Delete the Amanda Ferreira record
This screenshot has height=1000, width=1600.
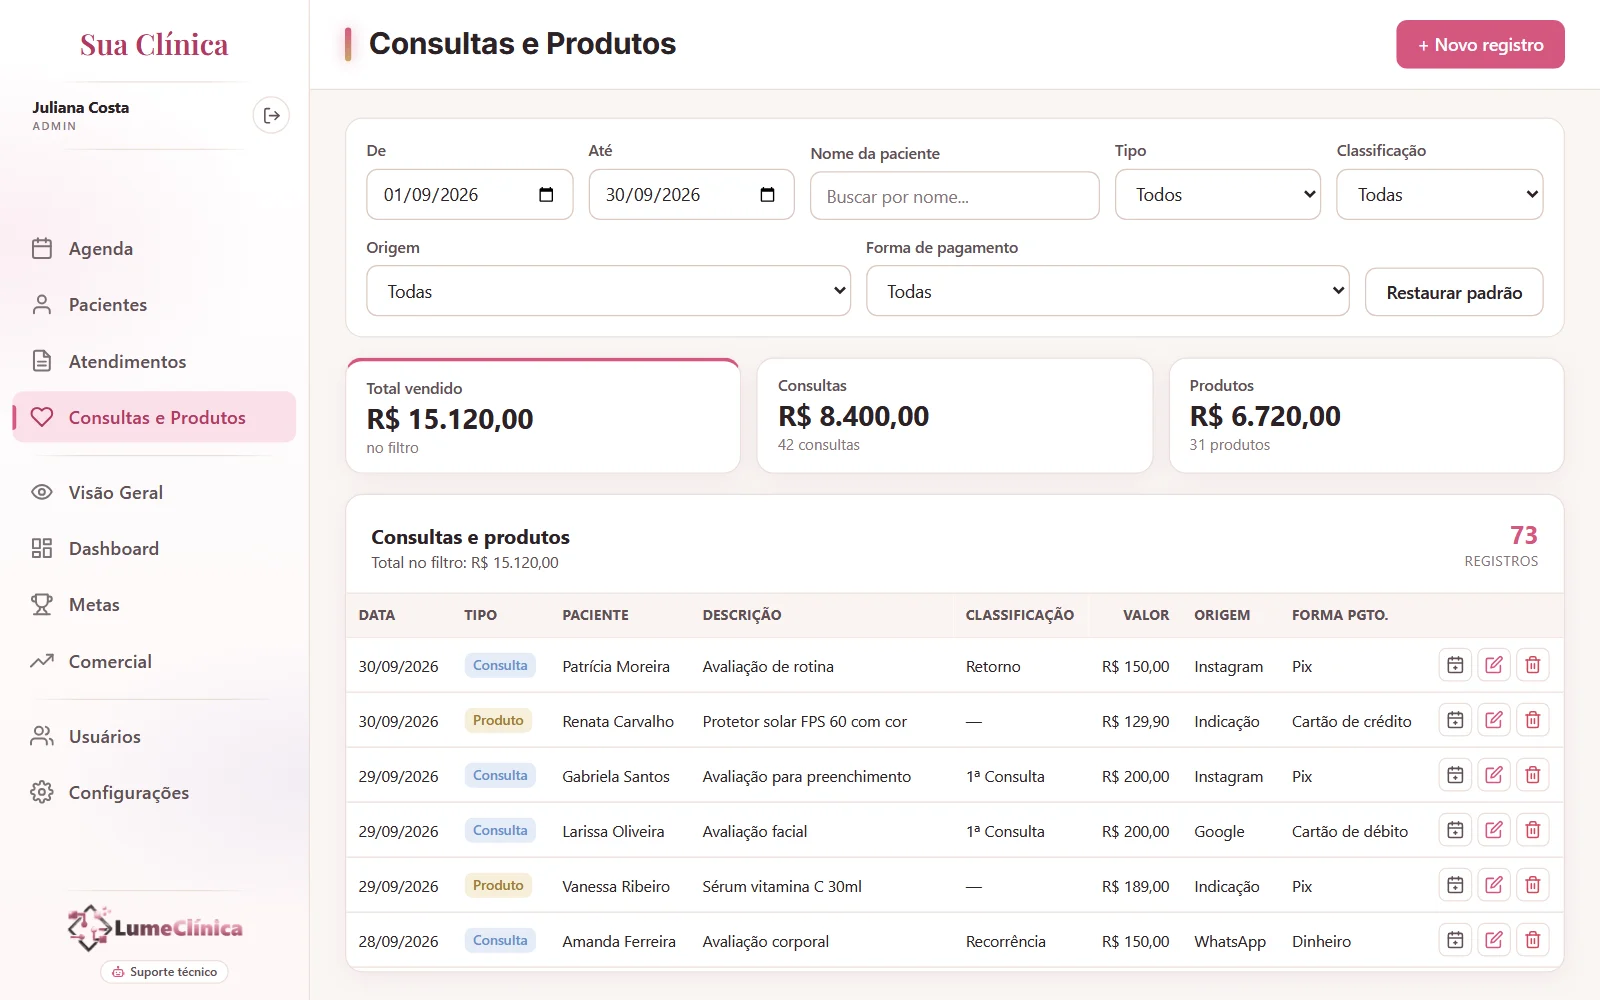1533,940
